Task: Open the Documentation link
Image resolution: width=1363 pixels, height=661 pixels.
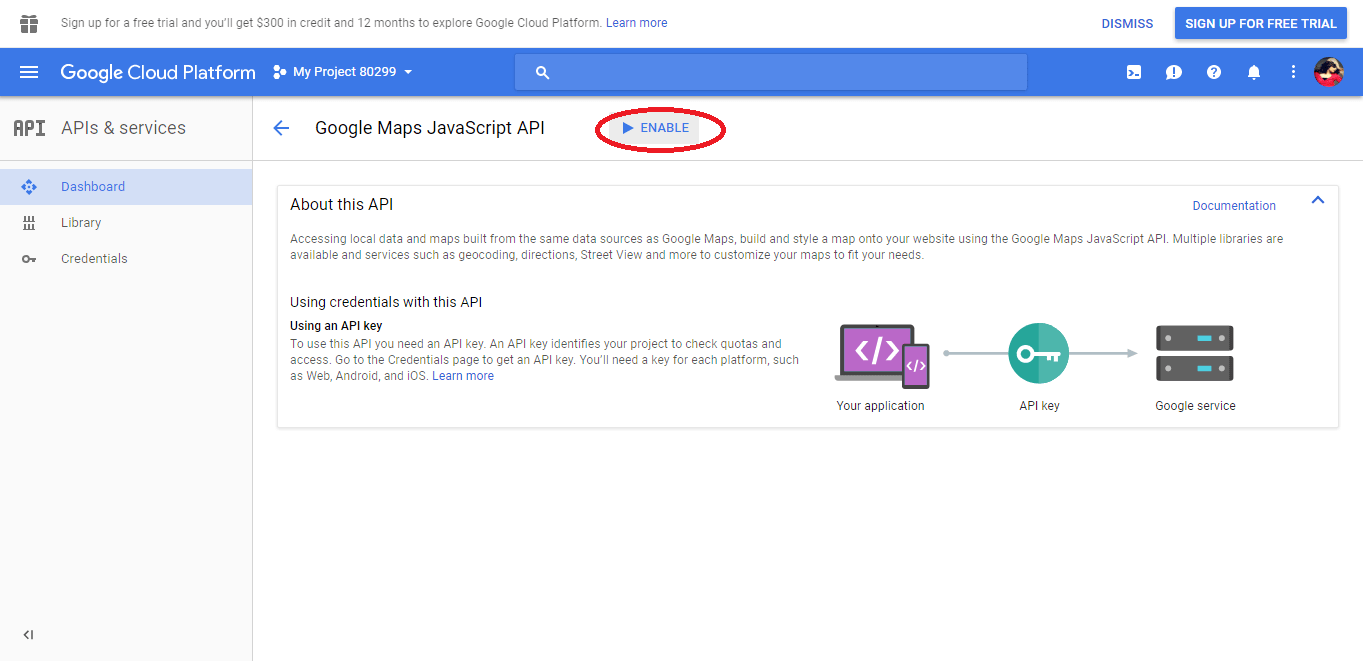Action: [x=1234, y=206]
